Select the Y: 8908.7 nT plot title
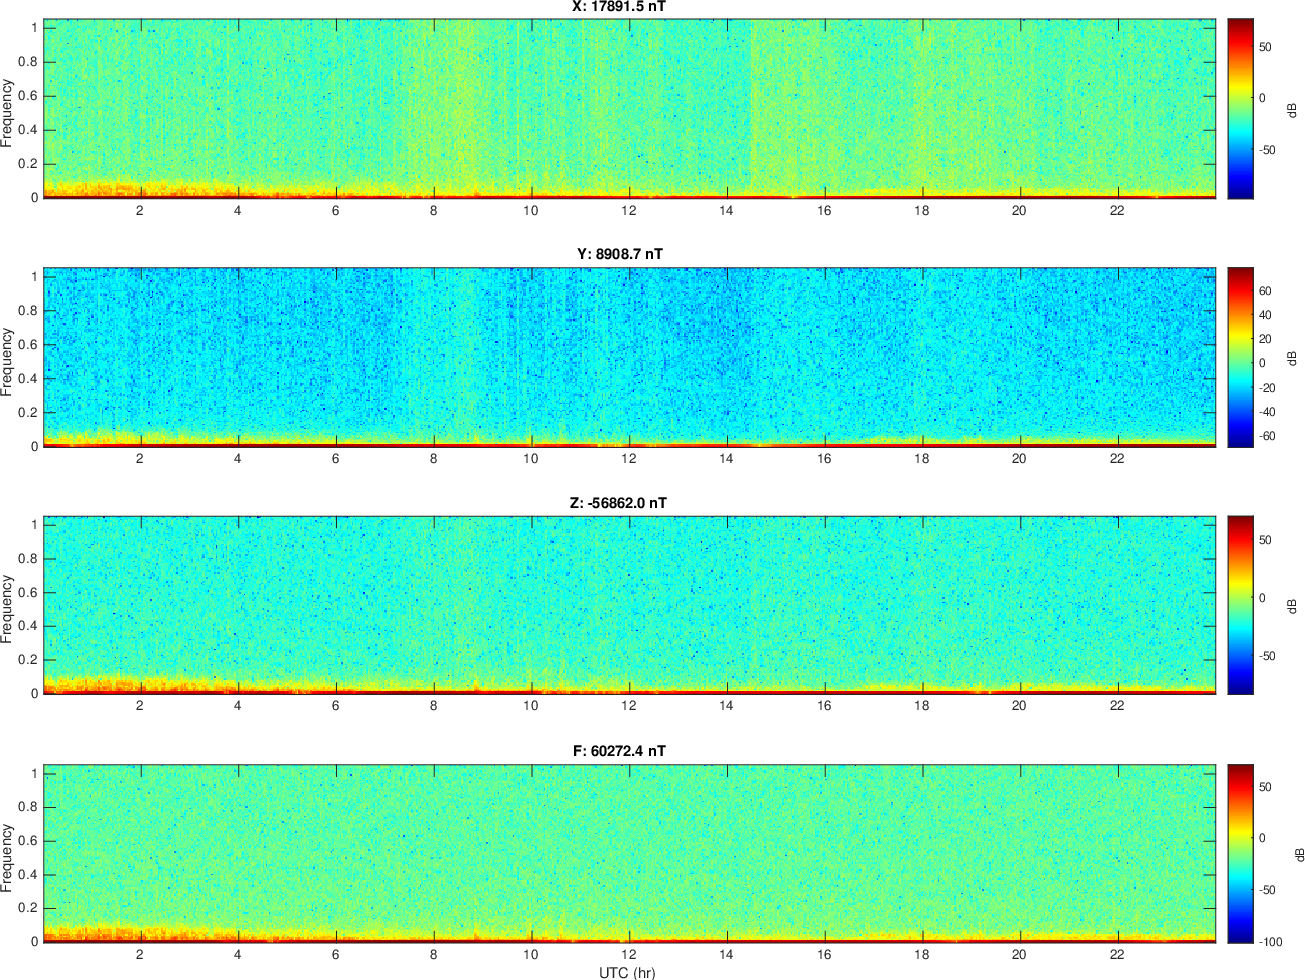 click(x=619, y=254)
